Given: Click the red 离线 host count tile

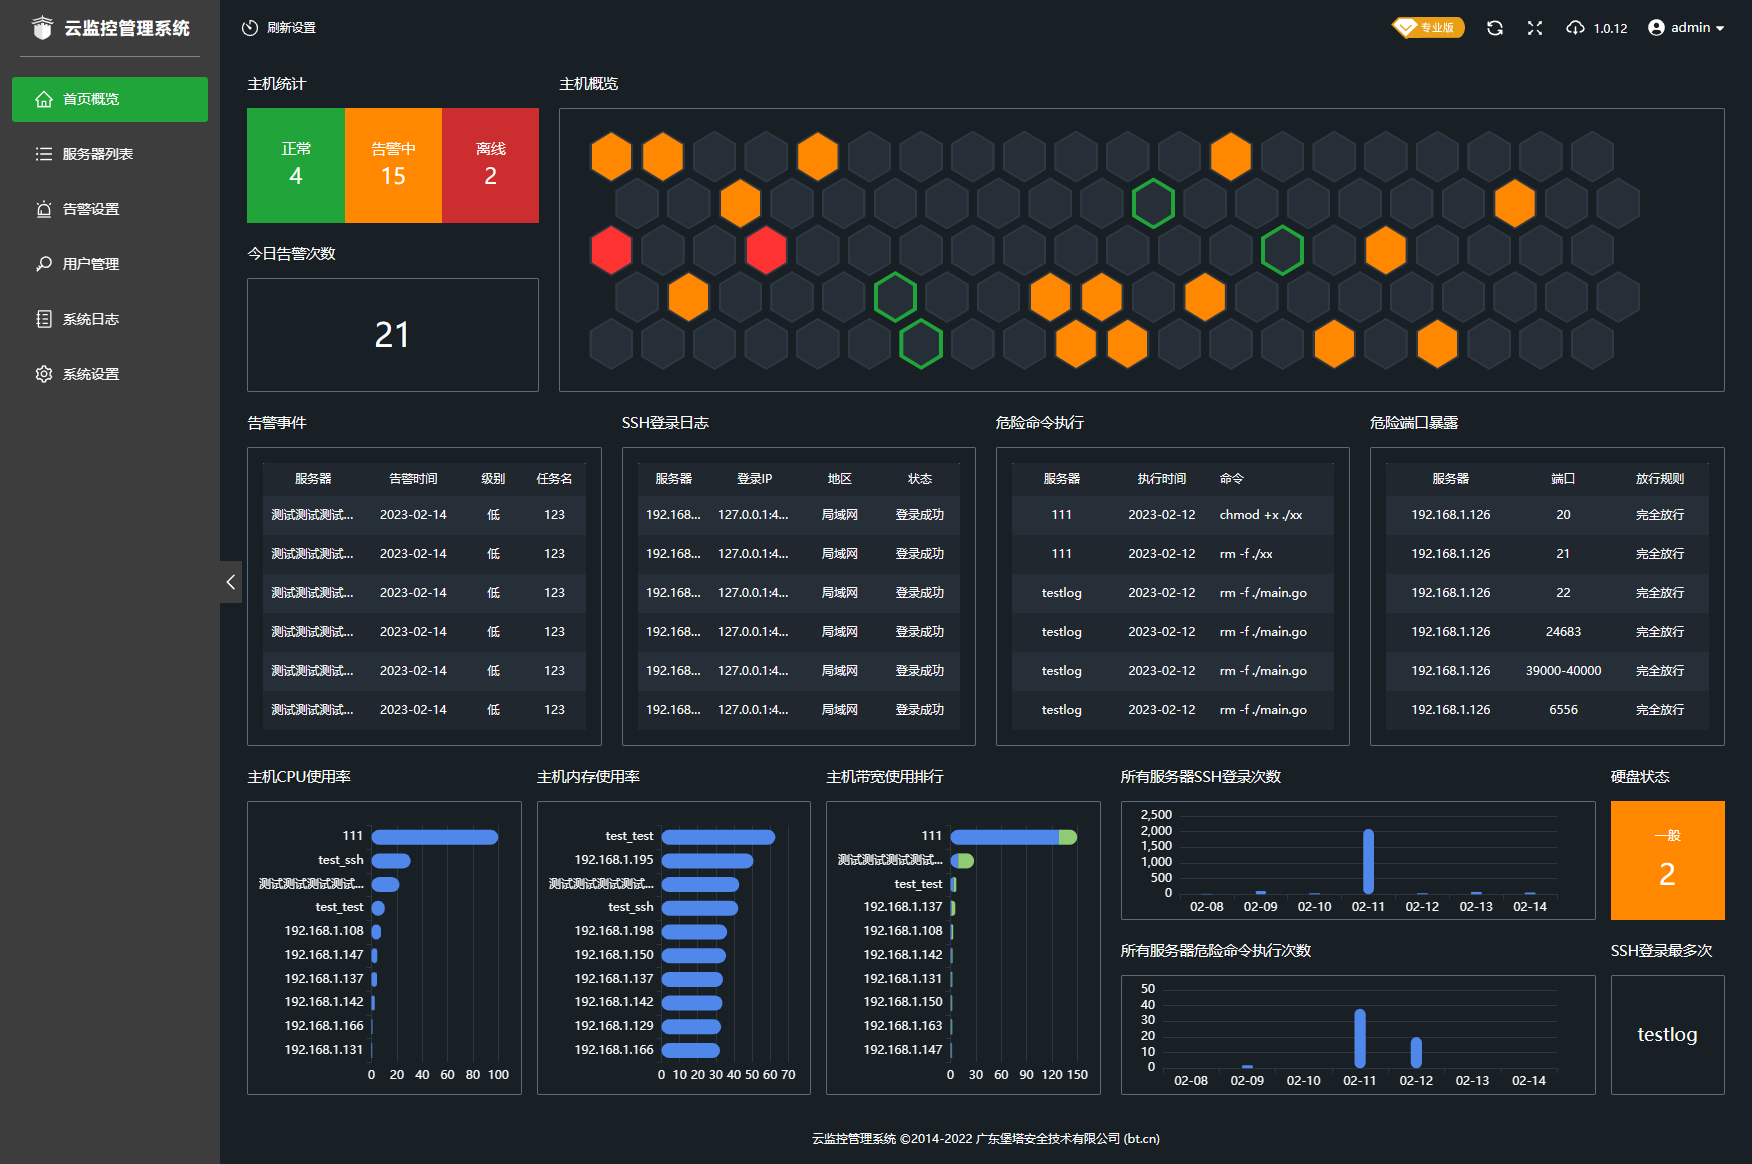Looking at the screenshot, I should 490,165.
